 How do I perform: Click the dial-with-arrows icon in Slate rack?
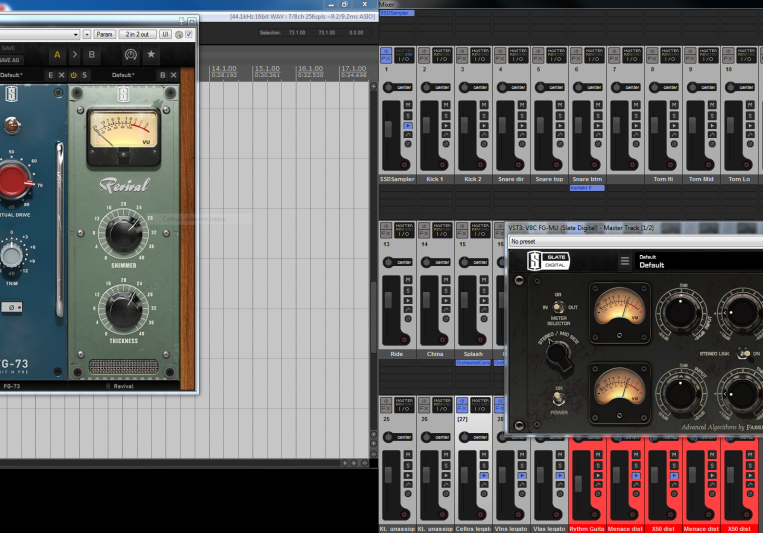[x=130, y=55]
